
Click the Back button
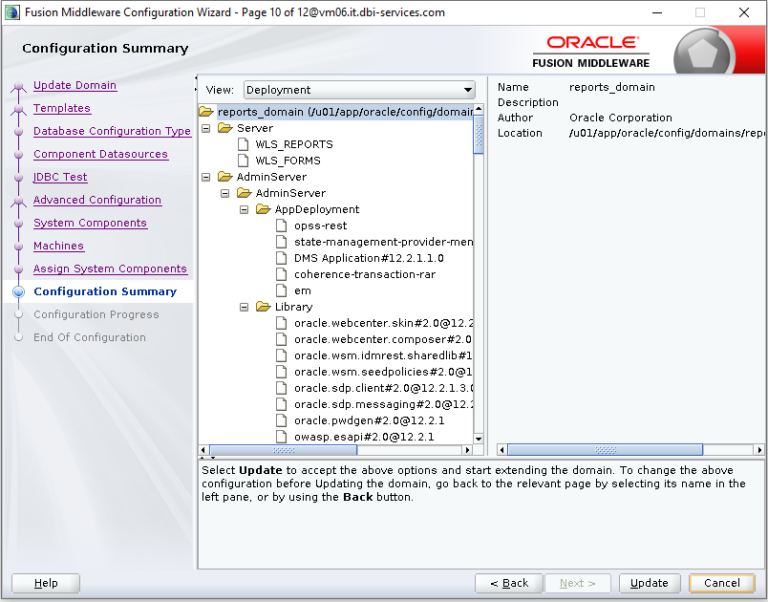pos(508,583)
